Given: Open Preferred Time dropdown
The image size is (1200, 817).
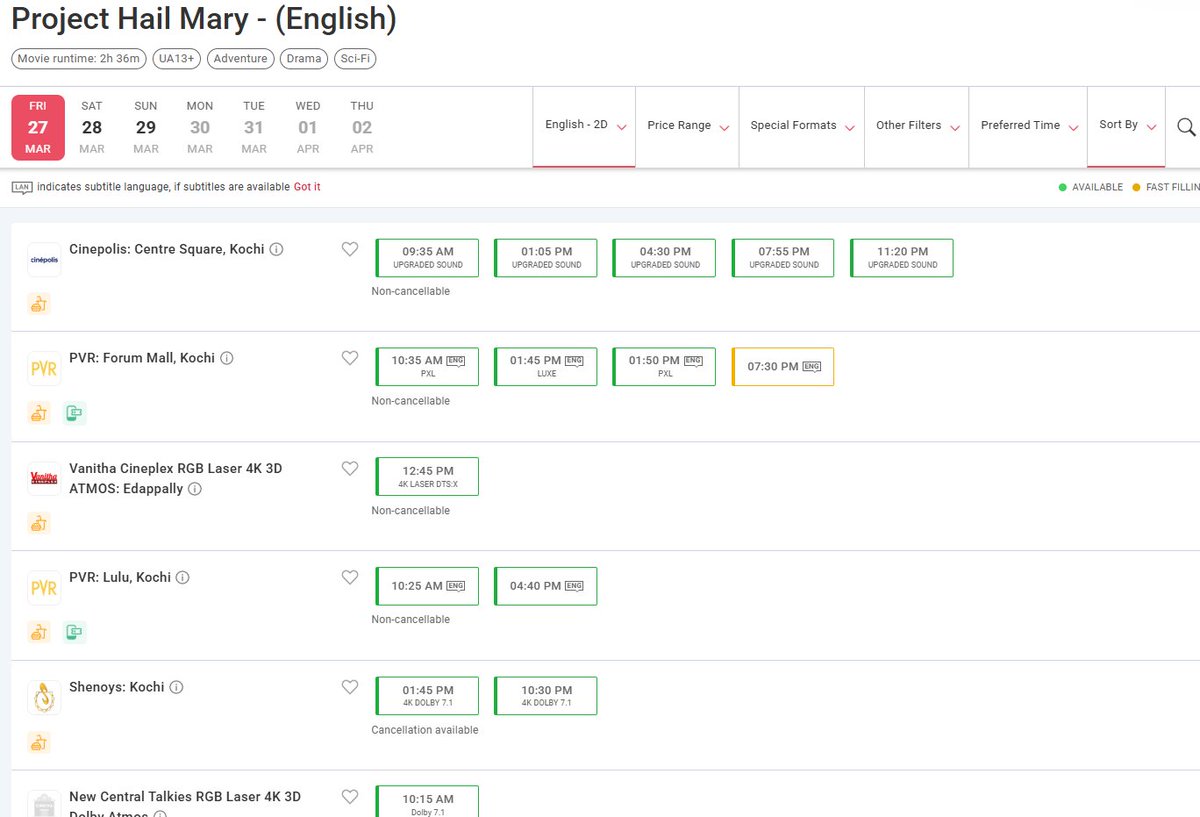Looking at the screenshot, I should tap(1028, 126).
